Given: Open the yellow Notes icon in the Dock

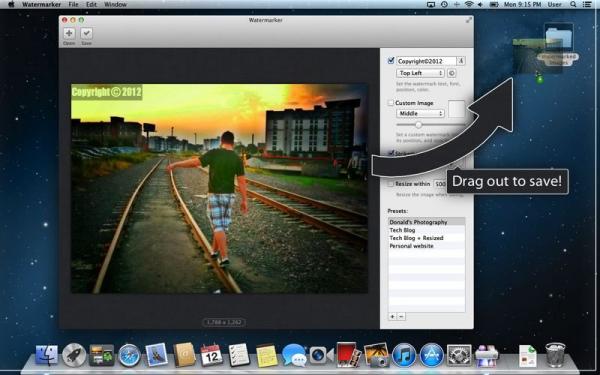Looking at the screenshot, I should tap(267, 355).
